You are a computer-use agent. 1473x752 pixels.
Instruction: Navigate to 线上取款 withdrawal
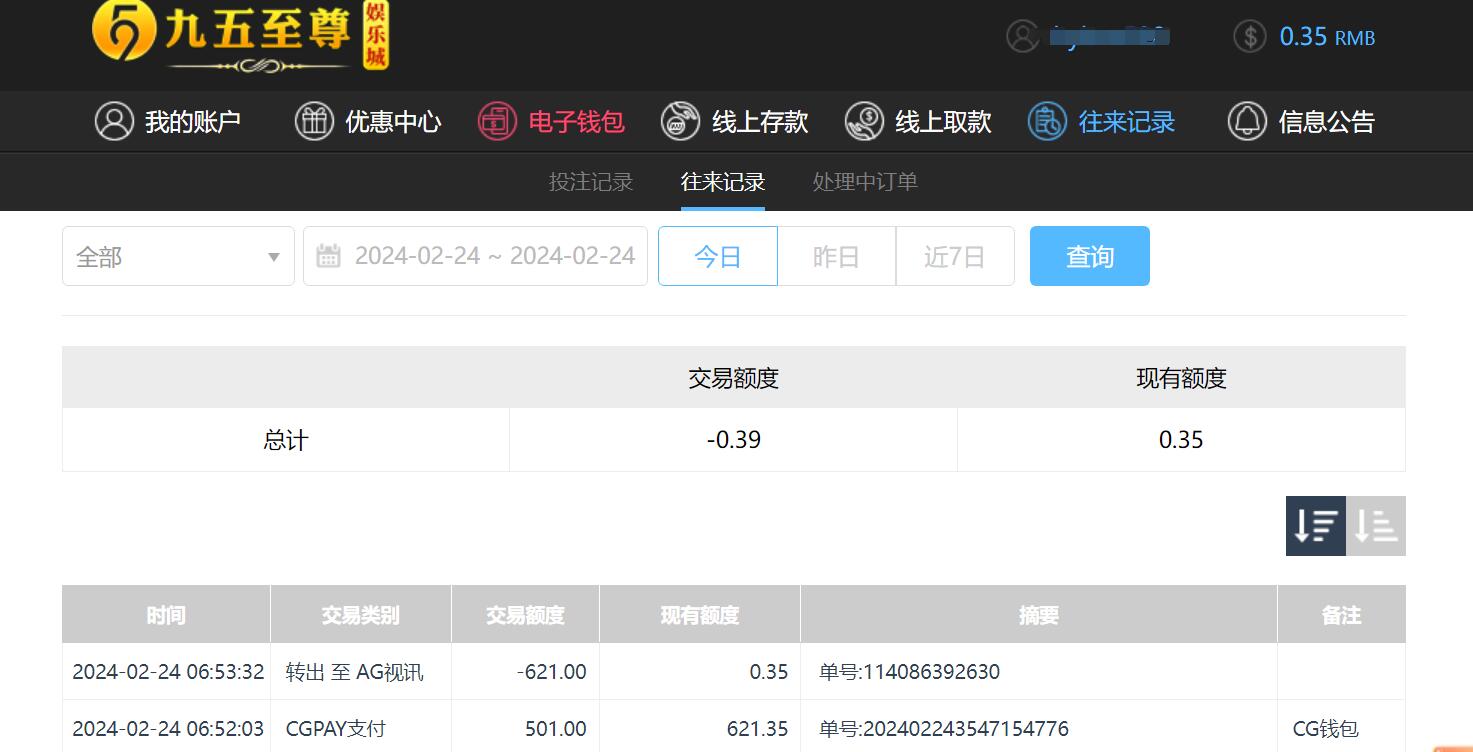918,122
